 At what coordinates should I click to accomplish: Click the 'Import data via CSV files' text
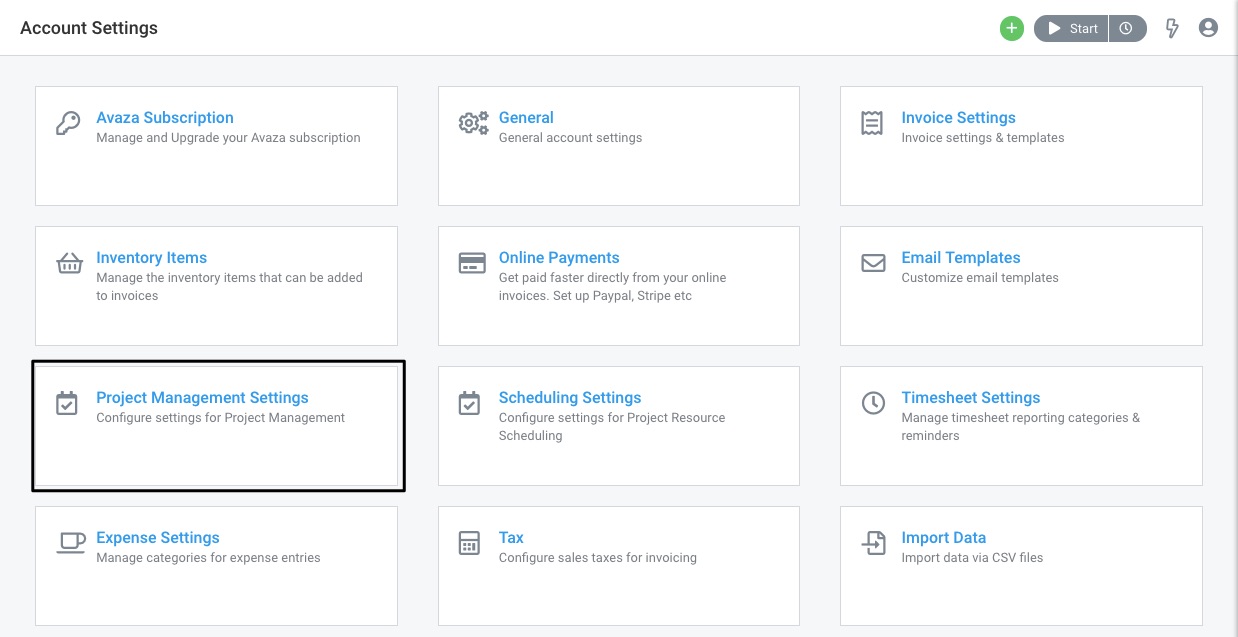(x=972, y=558)
